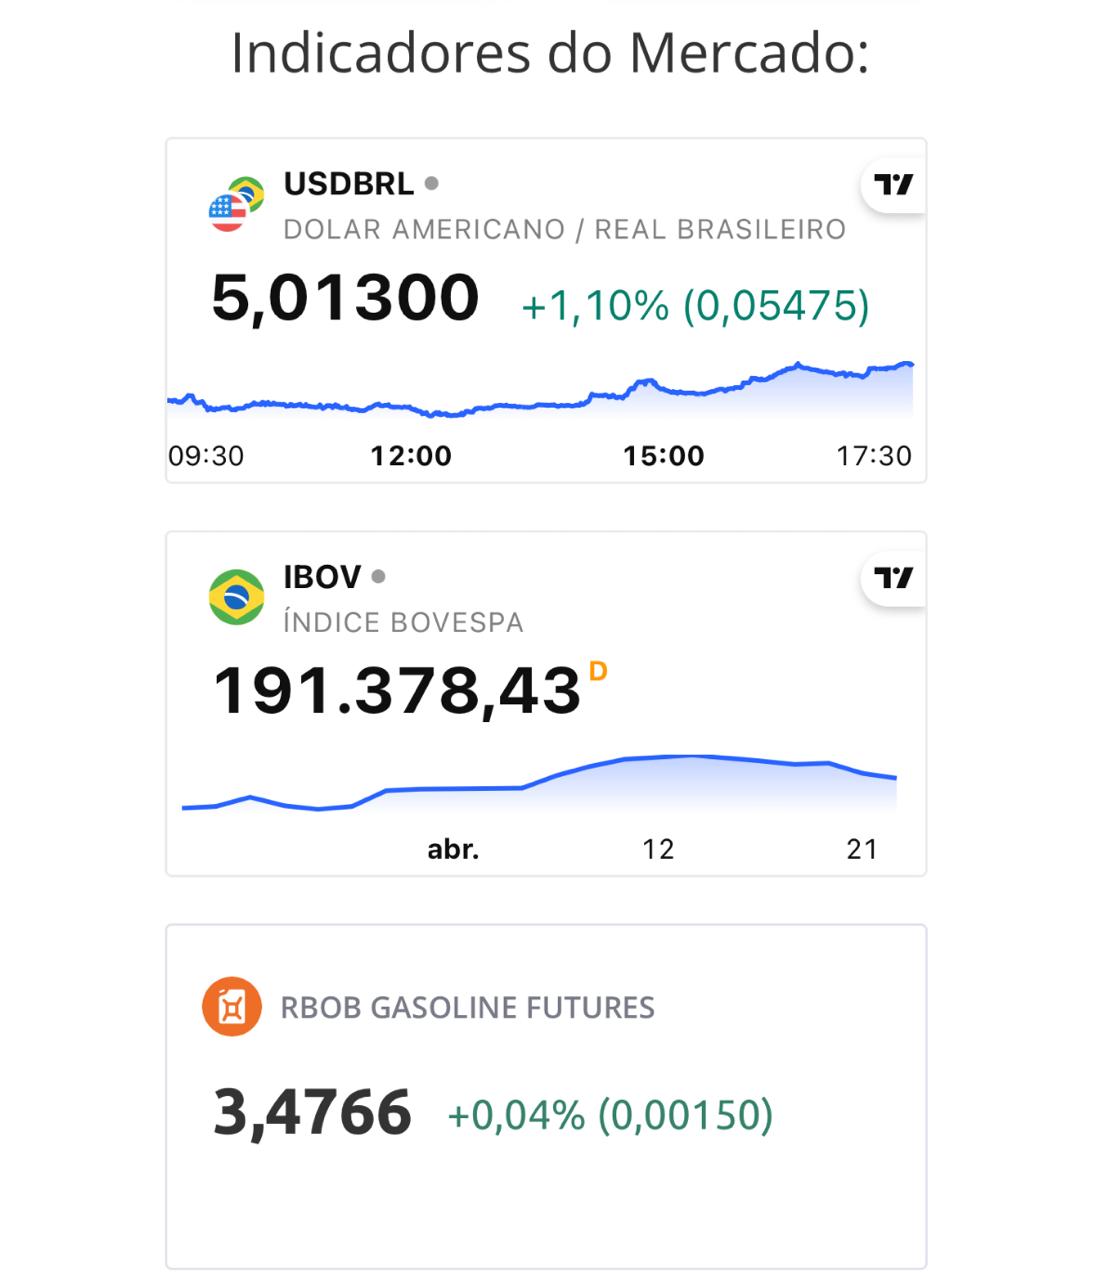Viewport: 1096px width, 1280px height.
Task: Click the USD/BRL flags icon
Action: coord(236,204)
